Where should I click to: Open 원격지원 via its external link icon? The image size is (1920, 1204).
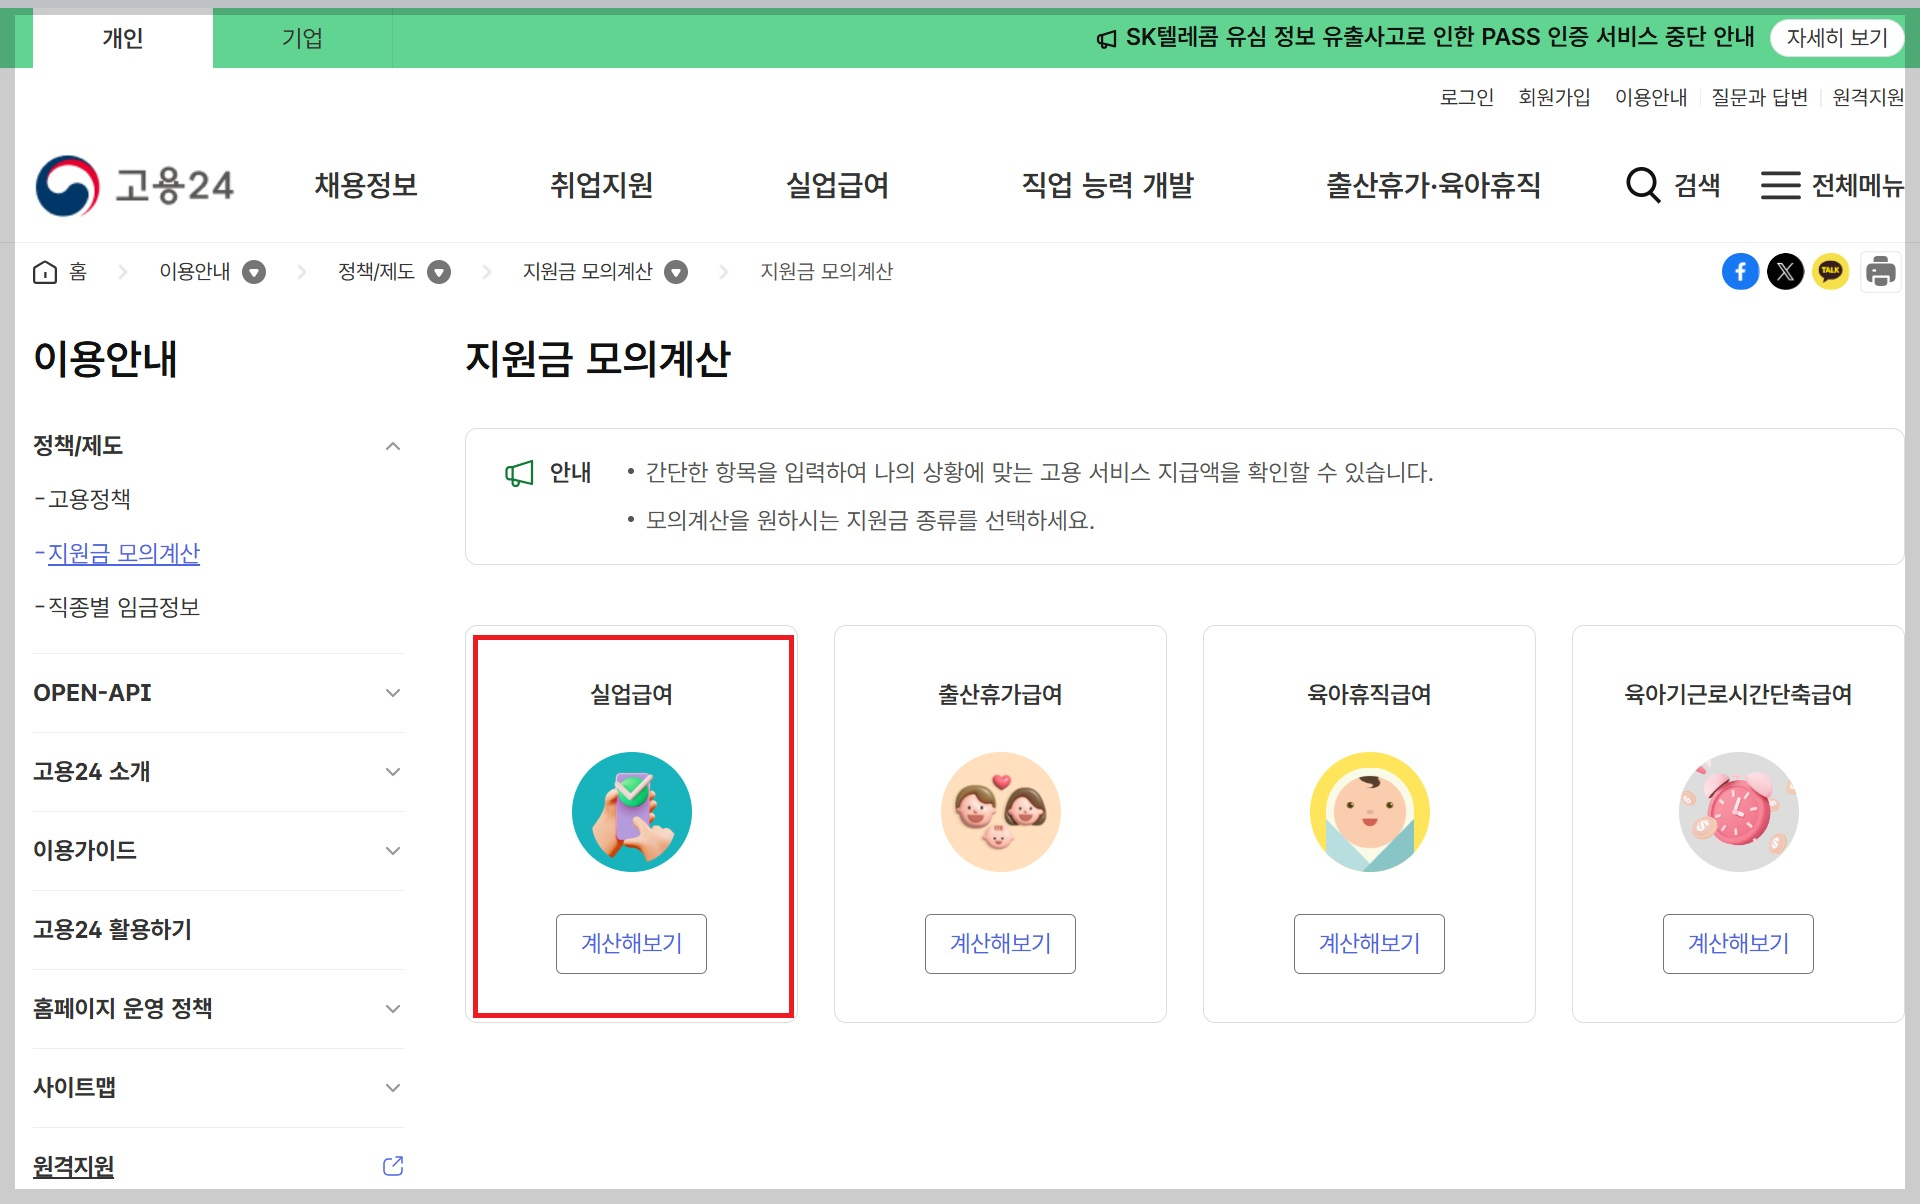coord(392,1164)
